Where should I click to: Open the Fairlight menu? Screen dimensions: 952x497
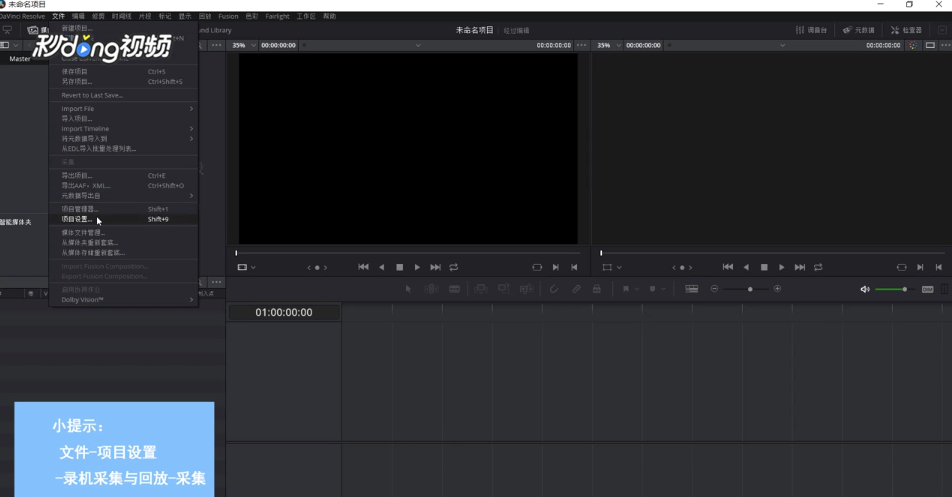pos(277,16)
